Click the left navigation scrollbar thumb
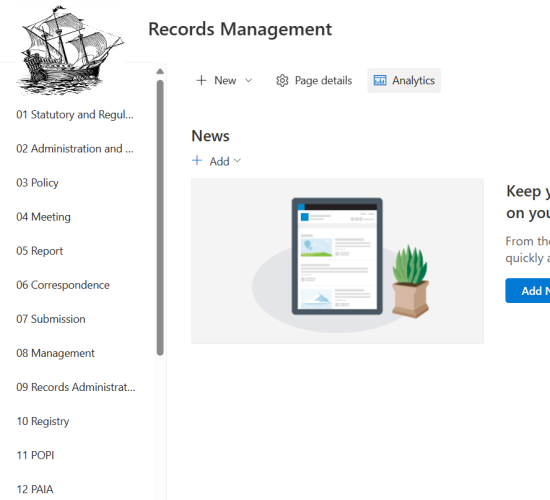 160,218
